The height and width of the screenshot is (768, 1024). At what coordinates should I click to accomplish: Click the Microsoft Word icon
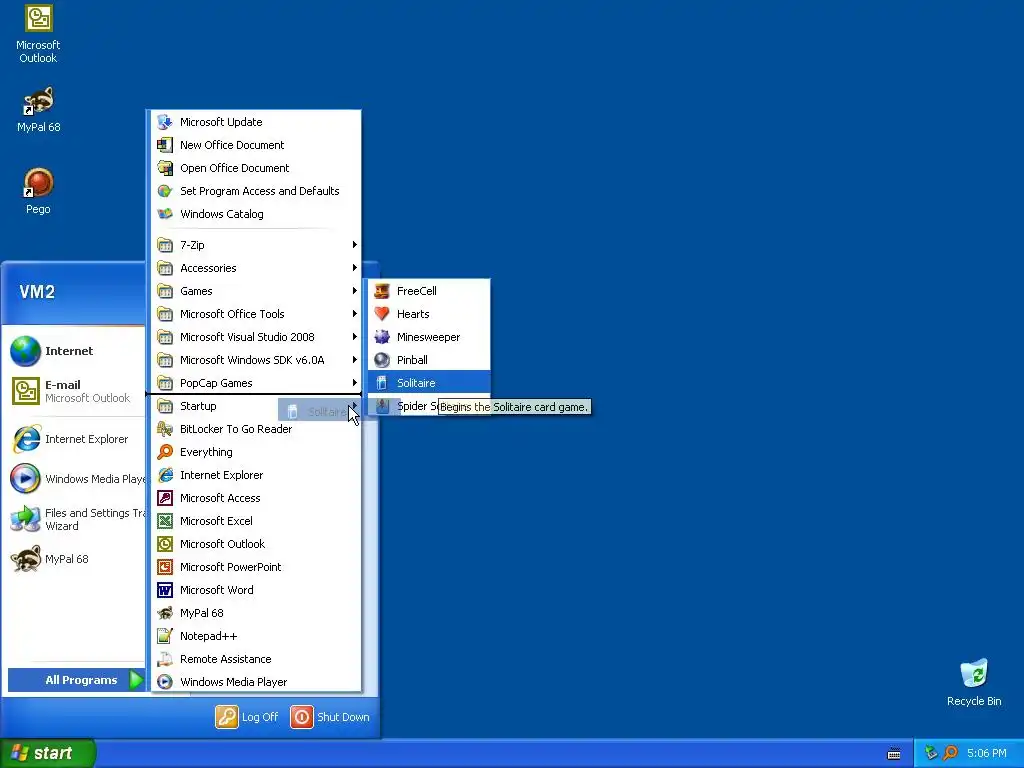[x=165, y=590]
